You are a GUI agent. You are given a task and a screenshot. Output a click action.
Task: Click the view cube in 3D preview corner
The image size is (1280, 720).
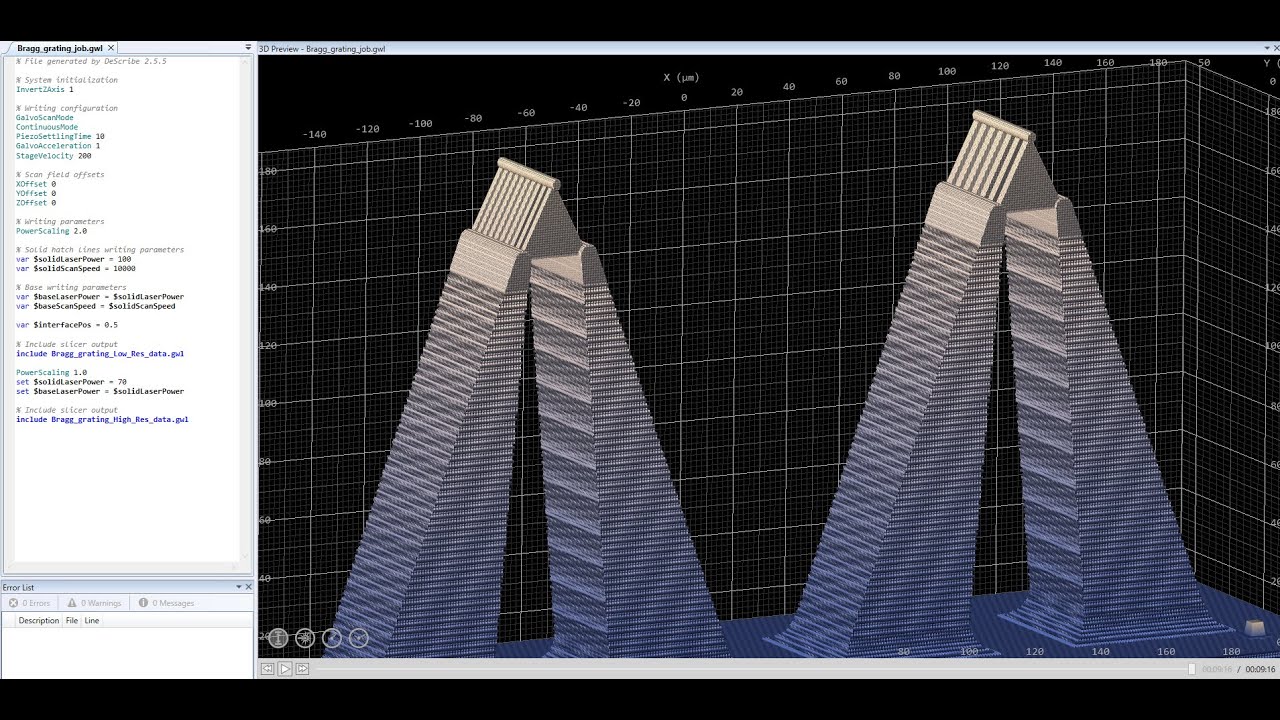(x=1255, y=628)
